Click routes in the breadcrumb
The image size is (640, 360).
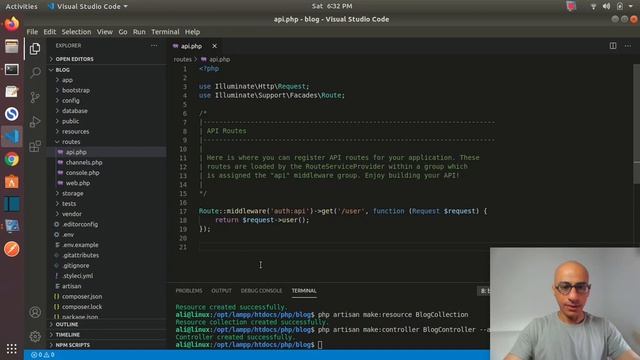(x=182, y=60)
